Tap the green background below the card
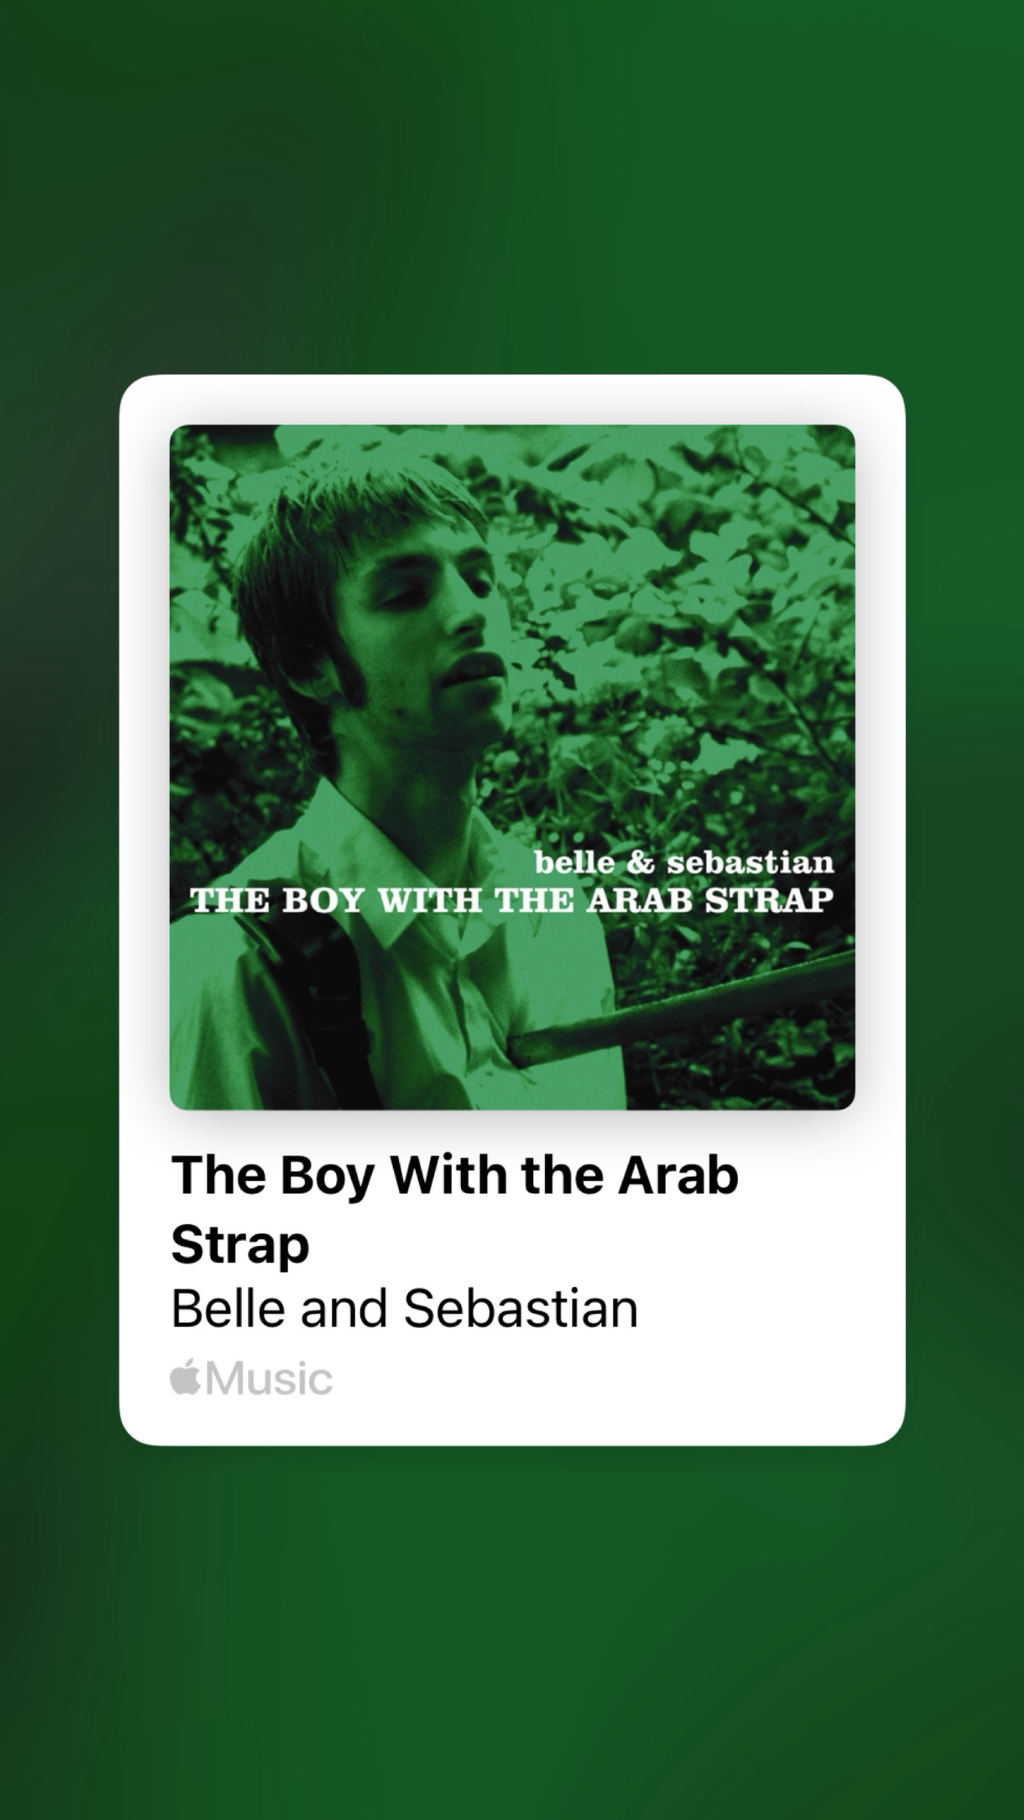The width and height of the screenshot is (1024, 1820). click(x=512, y=1630)
